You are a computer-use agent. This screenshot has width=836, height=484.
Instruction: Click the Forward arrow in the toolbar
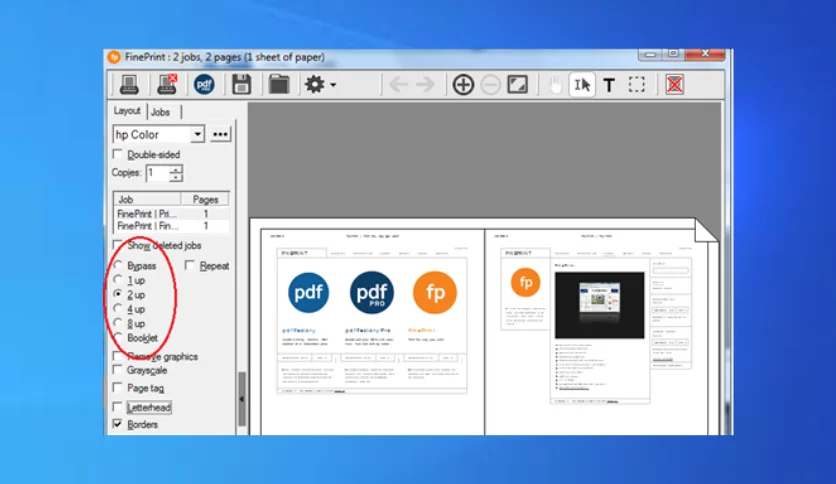pos(425,84)
